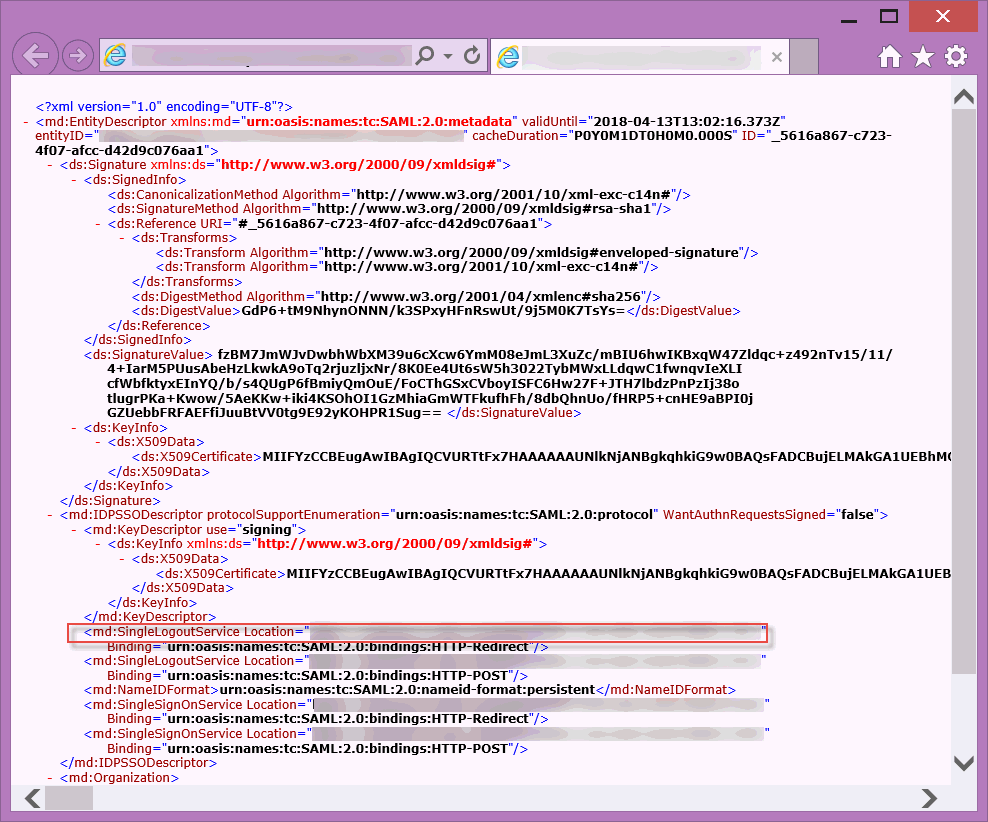Click the horizontal scrollbar right arrow

929,798
